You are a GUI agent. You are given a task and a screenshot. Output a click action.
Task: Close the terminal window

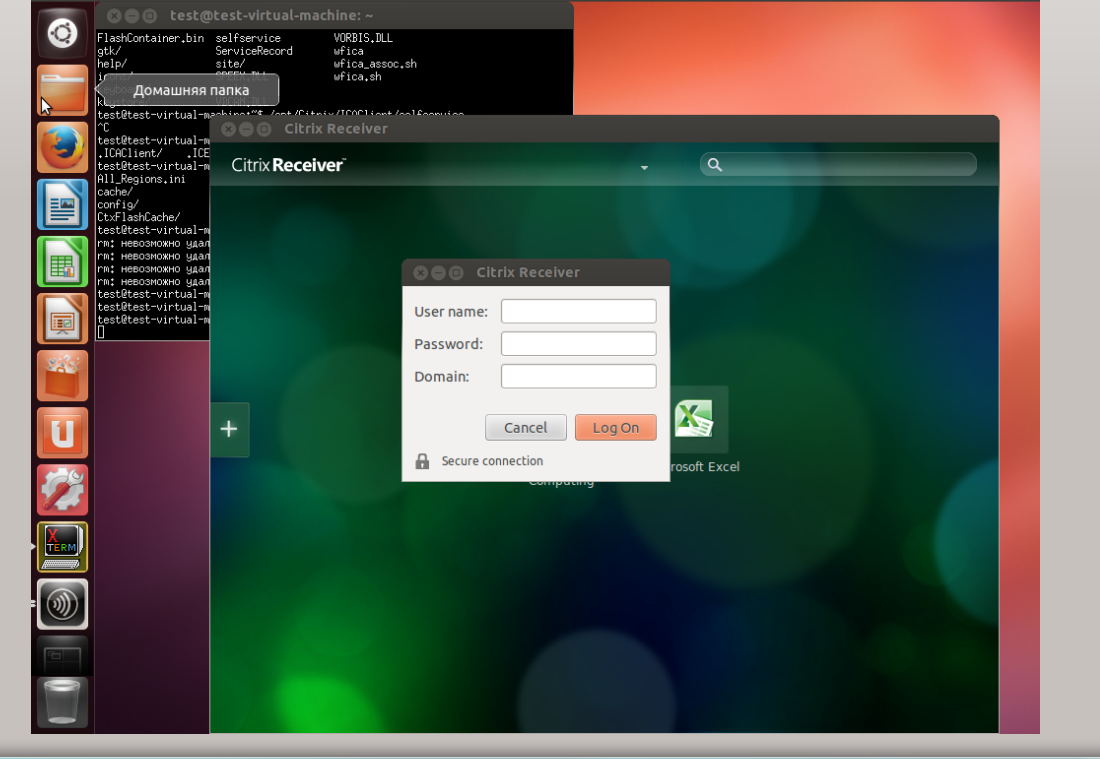[114, 15]
